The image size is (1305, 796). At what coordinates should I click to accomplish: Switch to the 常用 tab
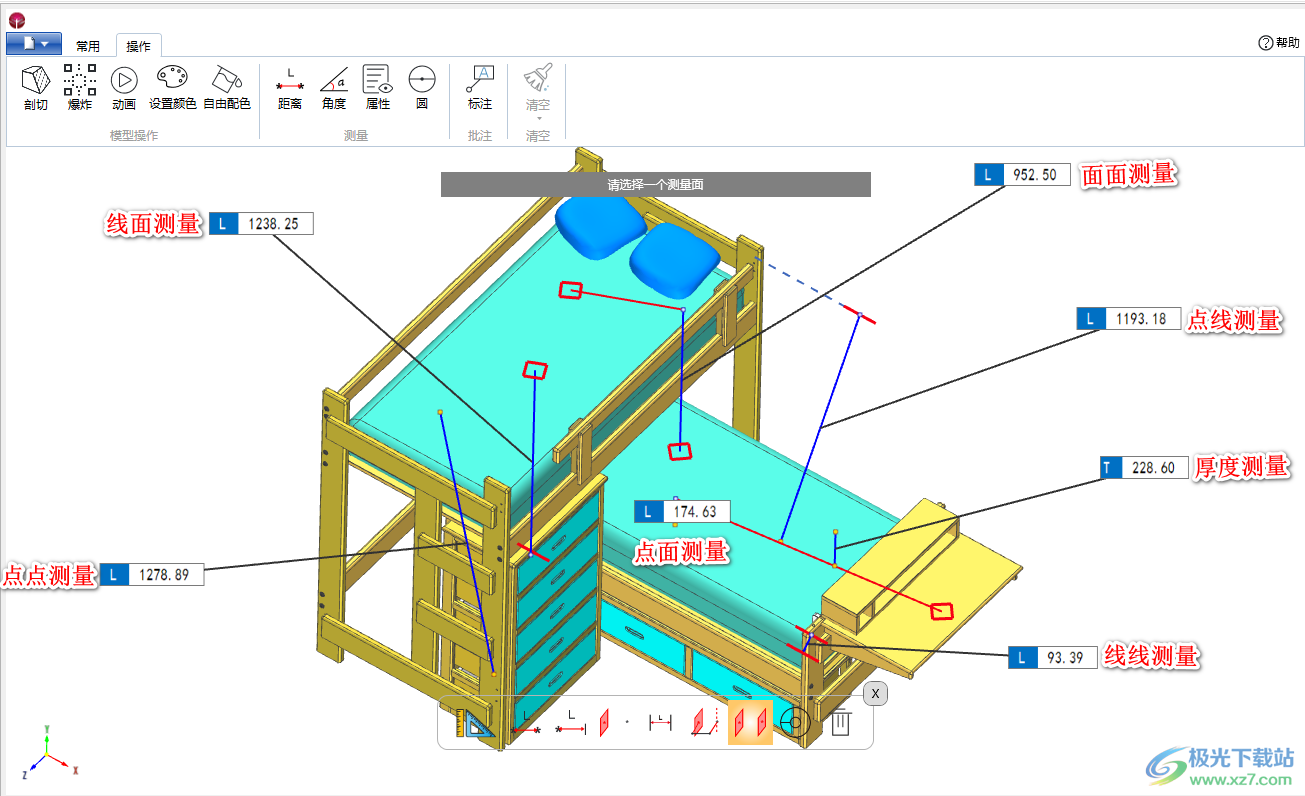pyautogui.click(x=88, y=46)
